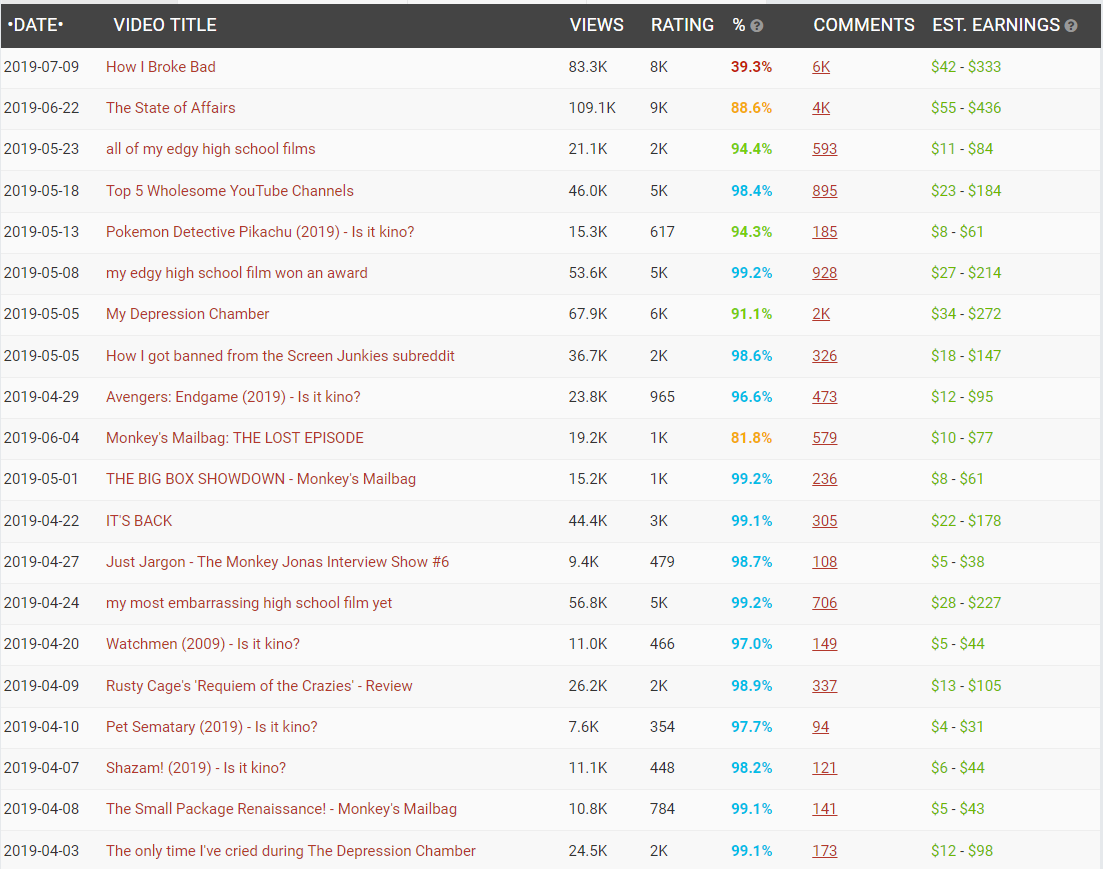Select the red 39.3% rating value
The image size is (1104, 869).
(751, 67)
